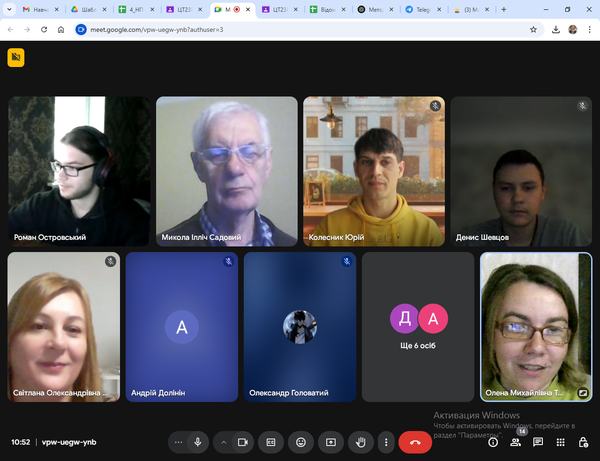Open the in-call chat panel
Screen dimensions: 600x461
pos(538,442)
